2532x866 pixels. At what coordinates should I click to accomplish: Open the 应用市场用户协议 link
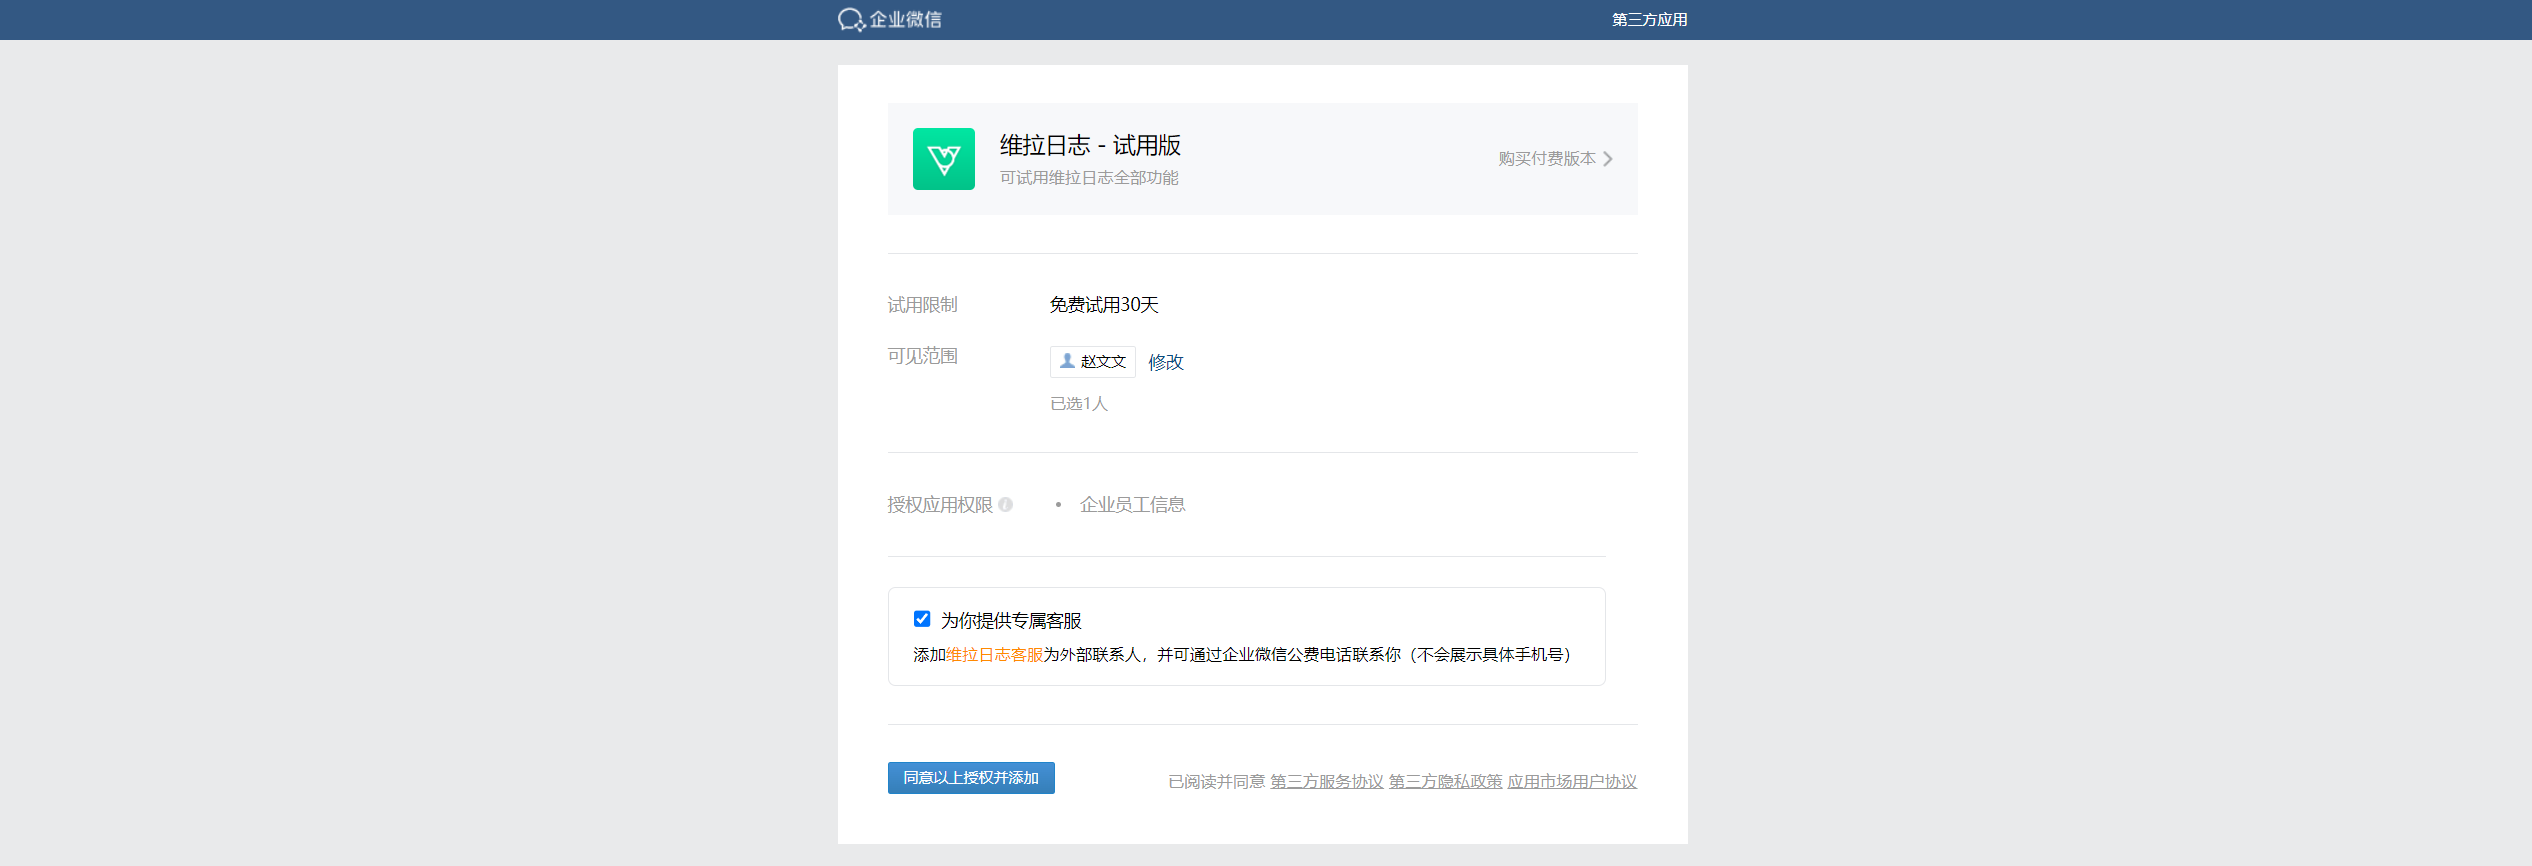coord(1572,782)
